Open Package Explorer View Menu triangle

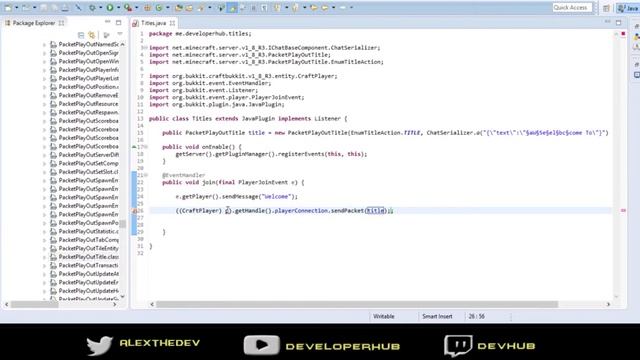pyautogui.click(x=120, y=35)
